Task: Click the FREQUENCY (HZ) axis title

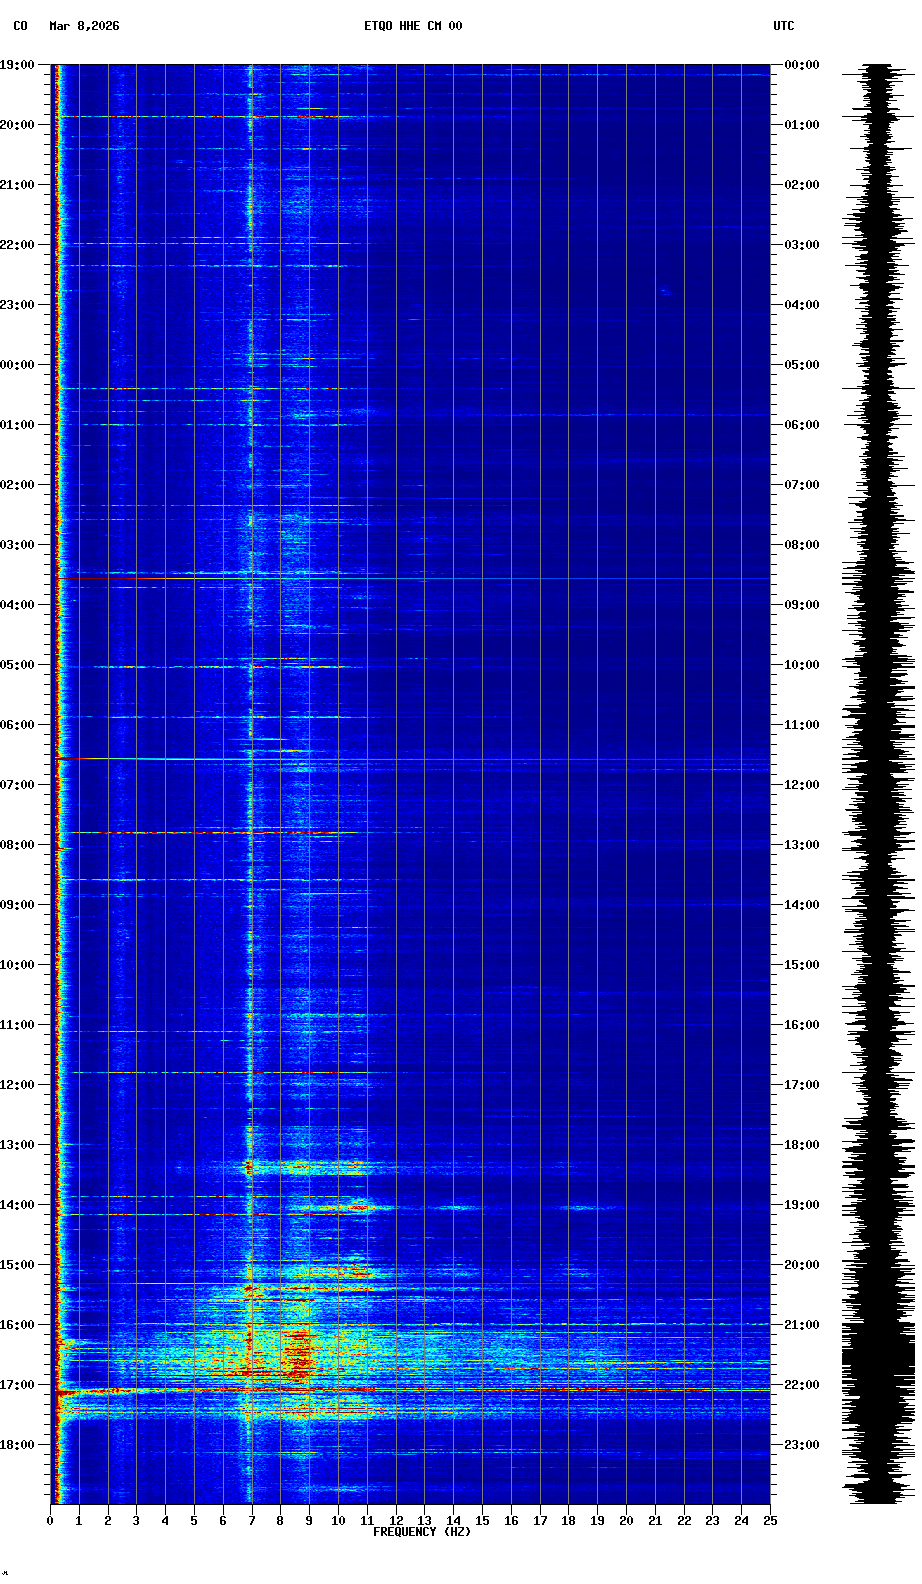Action: click(421, 1532)
